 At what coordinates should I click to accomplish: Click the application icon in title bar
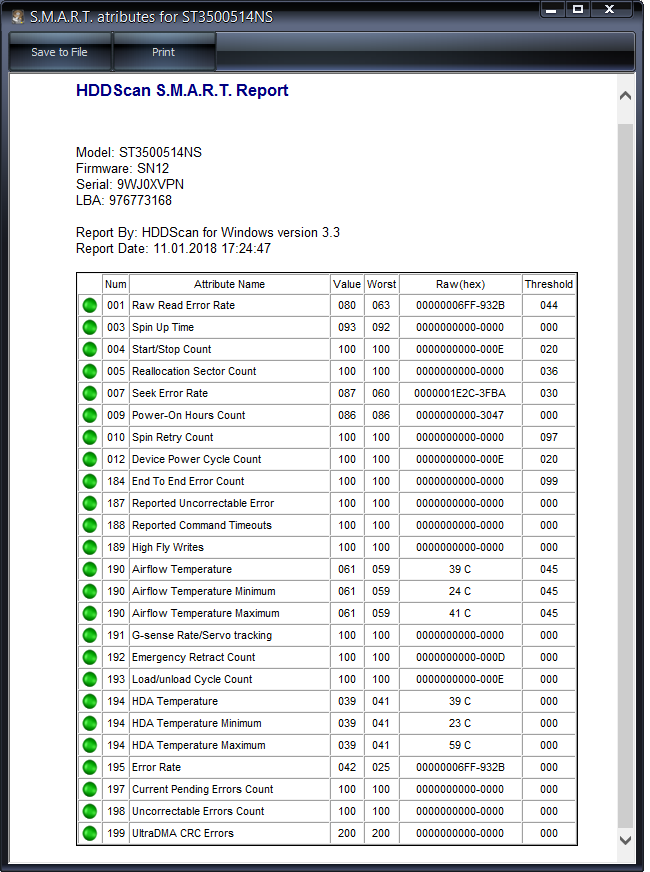click(x=17, y=17)
